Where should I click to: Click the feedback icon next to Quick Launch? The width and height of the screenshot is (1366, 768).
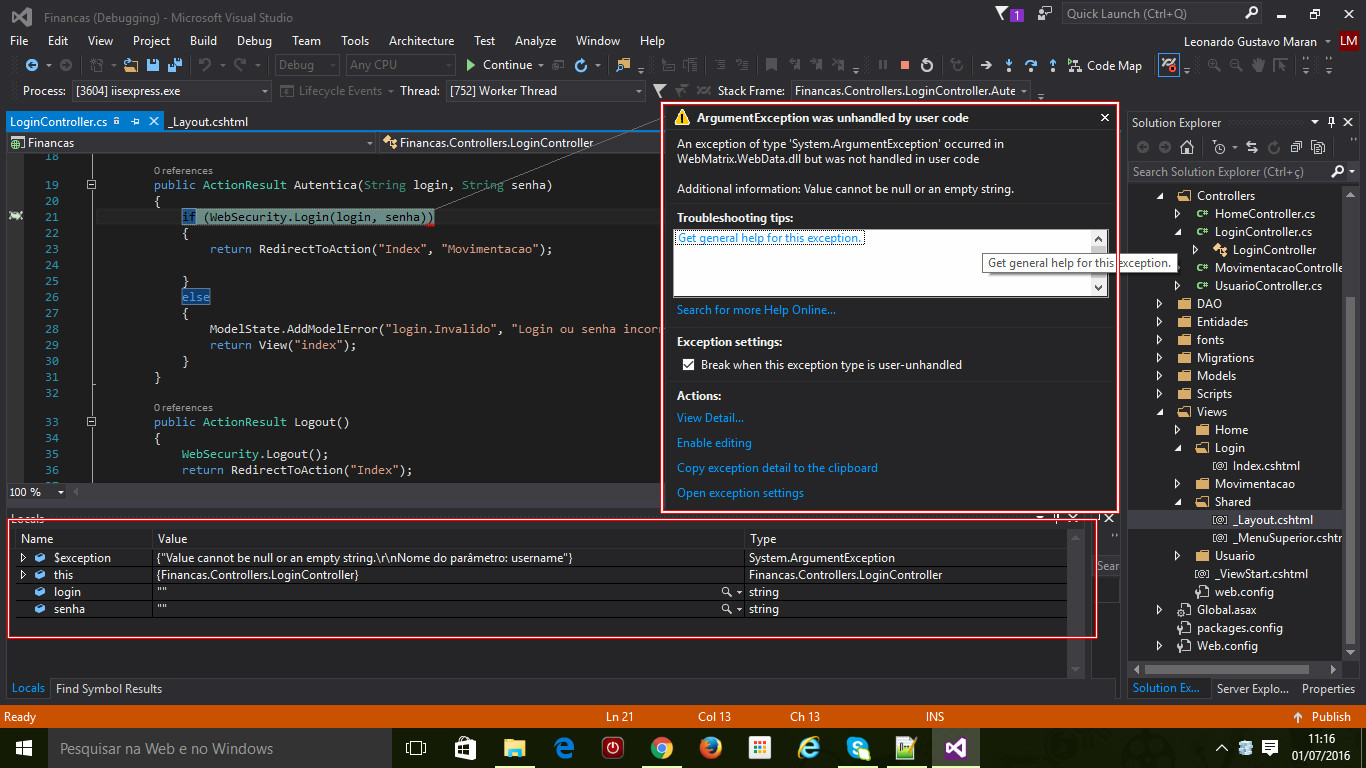point(1046,14)
